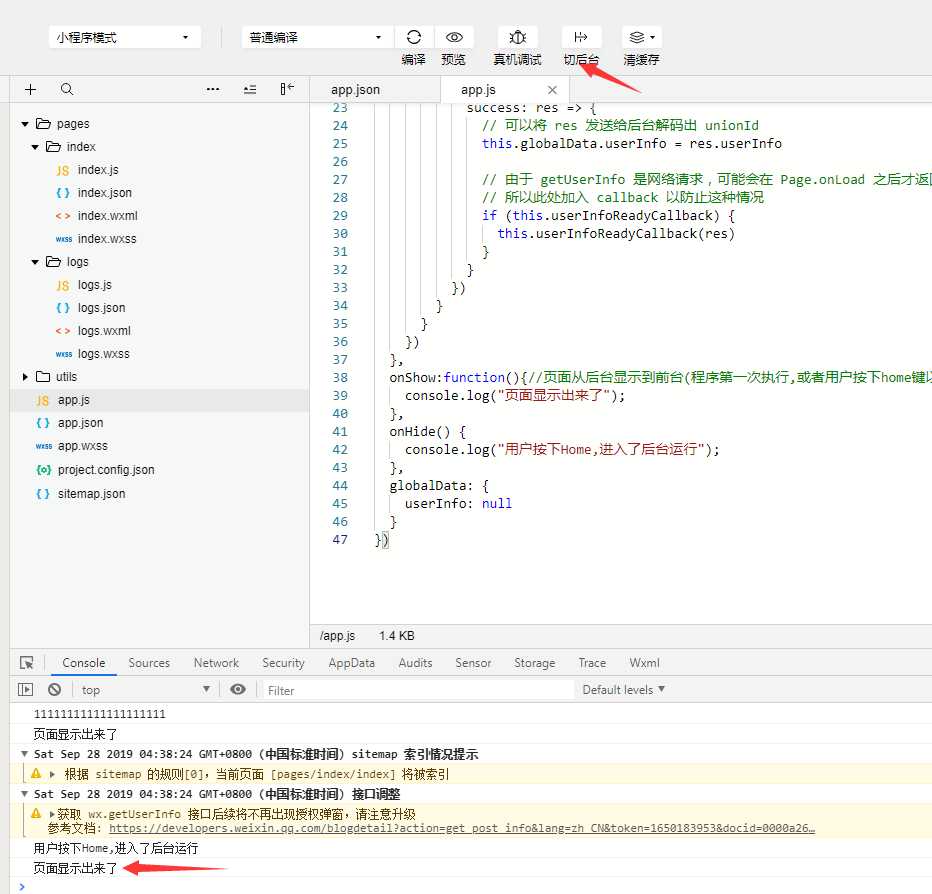Open app.json in the file tree
The image size is (932, 894).
point(80,423)
